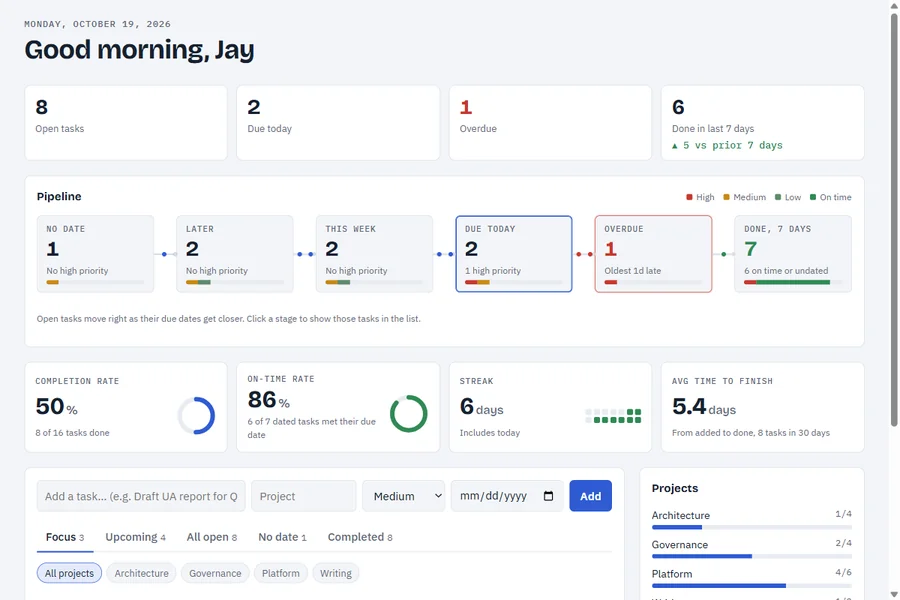This screenshot has height=600, width=900.
Task: Filter by the Governance chip
Action: click(215, 573)
